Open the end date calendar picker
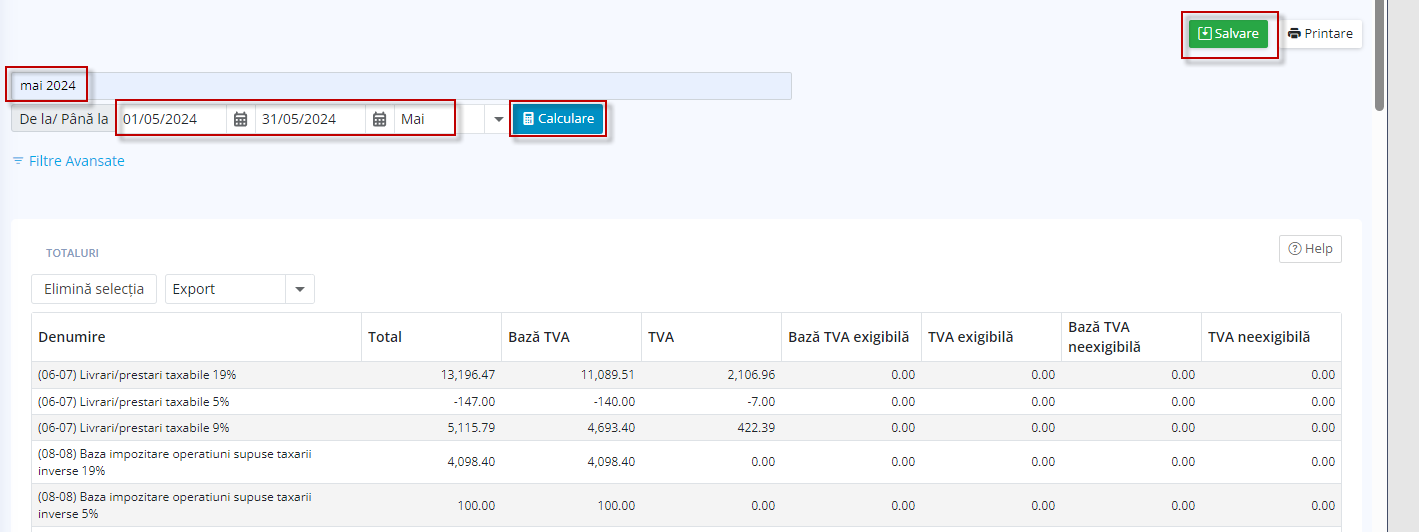Image resolution: width=1419 pixels, height=532 pixels. coord(380,119)
